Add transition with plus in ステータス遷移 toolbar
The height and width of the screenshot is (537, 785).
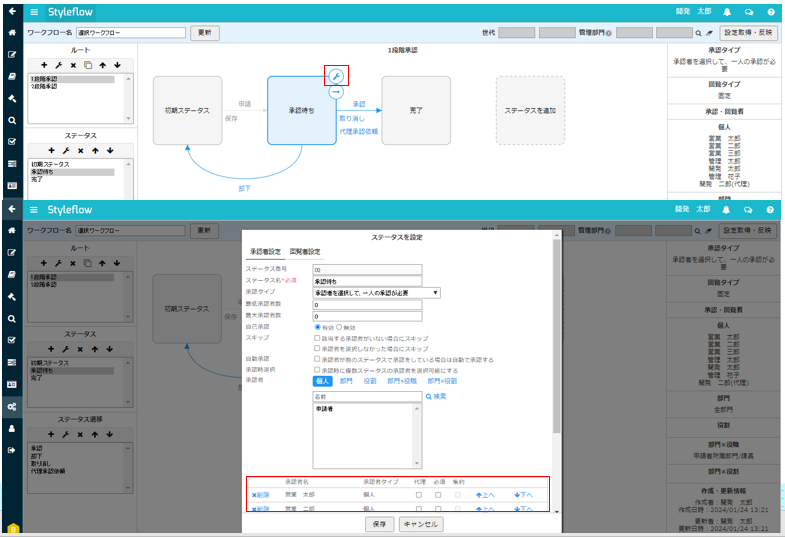click(x=51, y=434)
